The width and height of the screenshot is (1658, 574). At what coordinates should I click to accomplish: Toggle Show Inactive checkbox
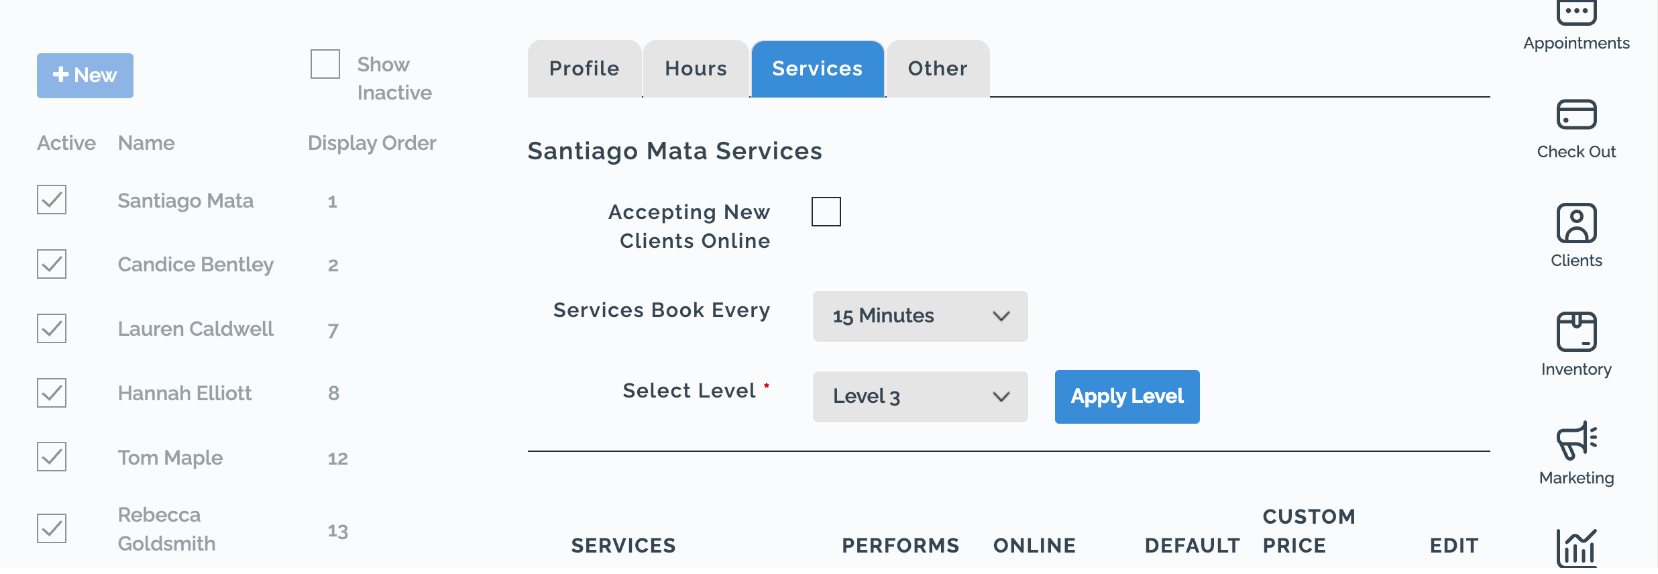(325, 64)
